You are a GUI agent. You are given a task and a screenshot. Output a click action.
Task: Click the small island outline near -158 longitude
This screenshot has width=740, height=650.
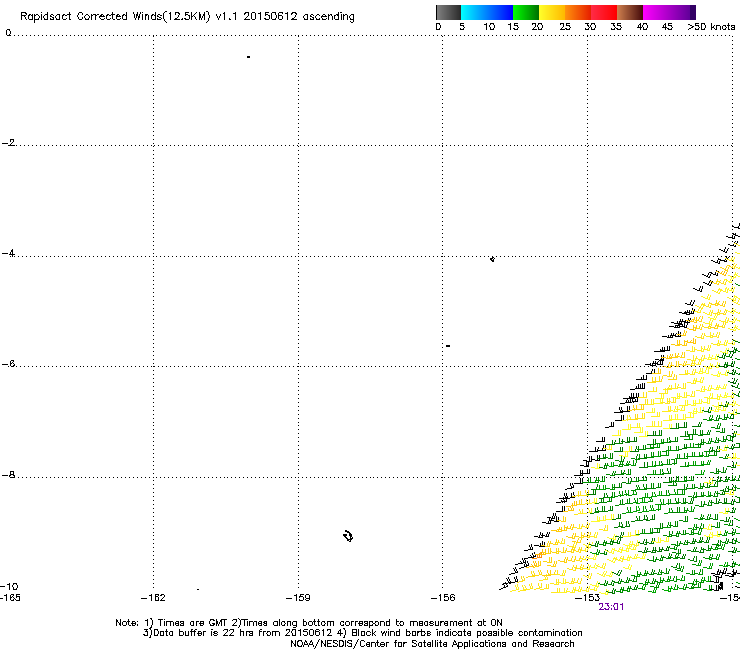[348, 536]
